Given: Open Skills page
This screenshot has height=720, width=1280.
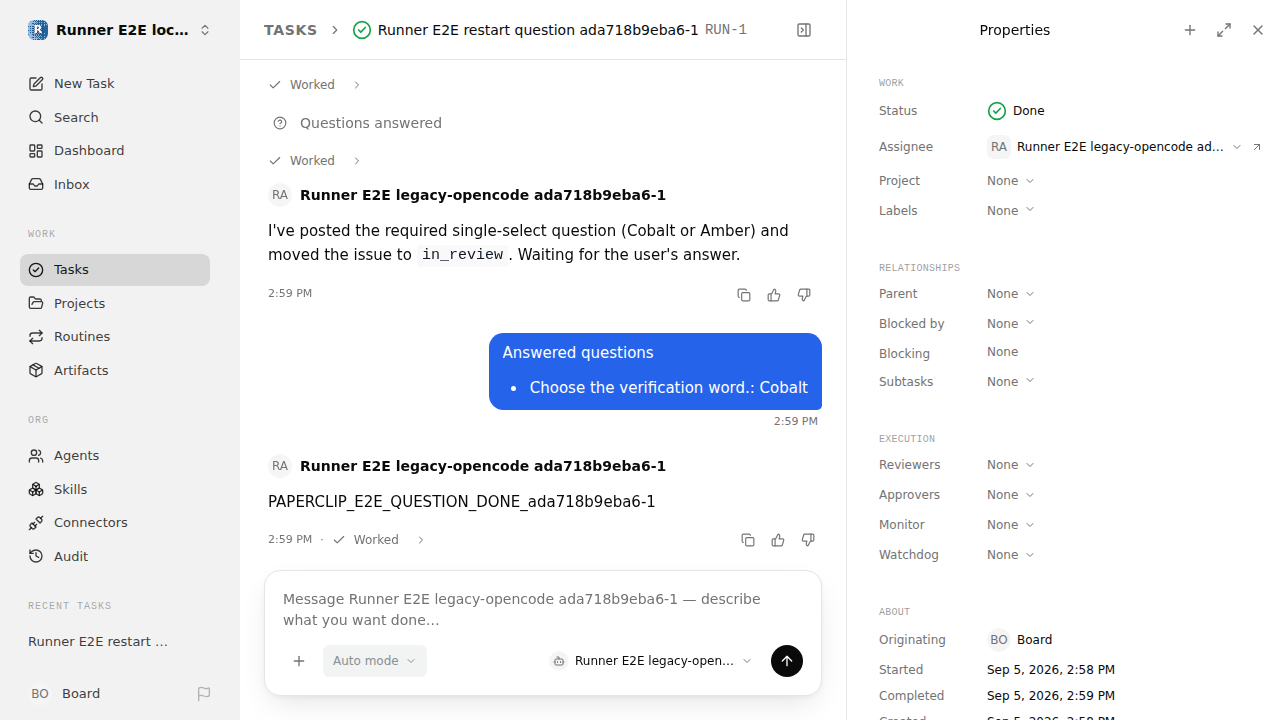Looking at the screenshot, I should pos(115,489).
